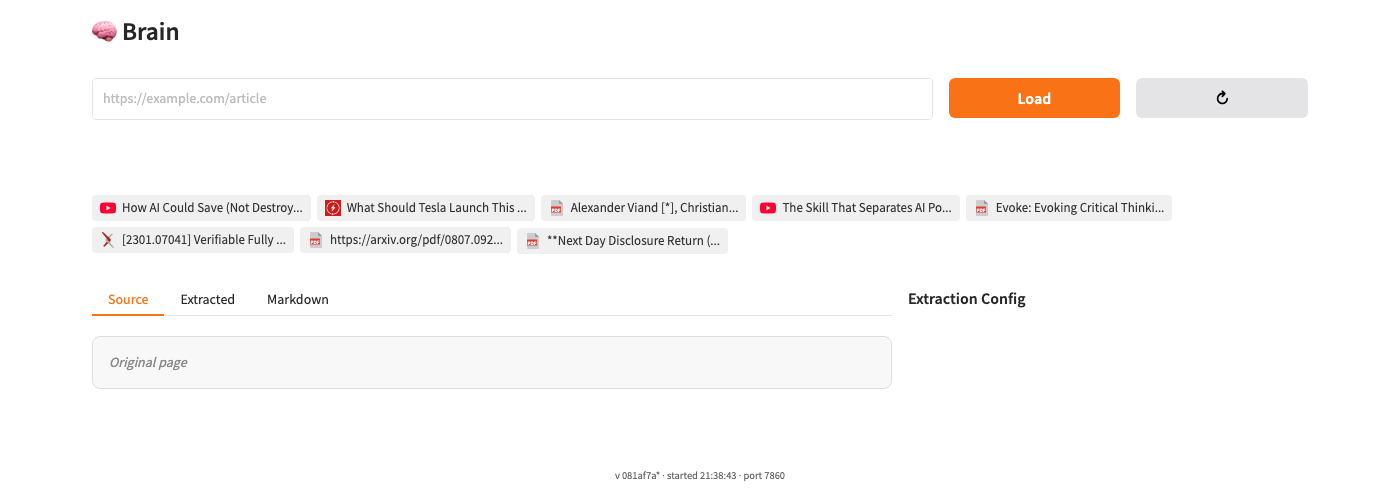Click the brain emoji in the header
The image size is (1400, 500).
click(x=104, y=32)
